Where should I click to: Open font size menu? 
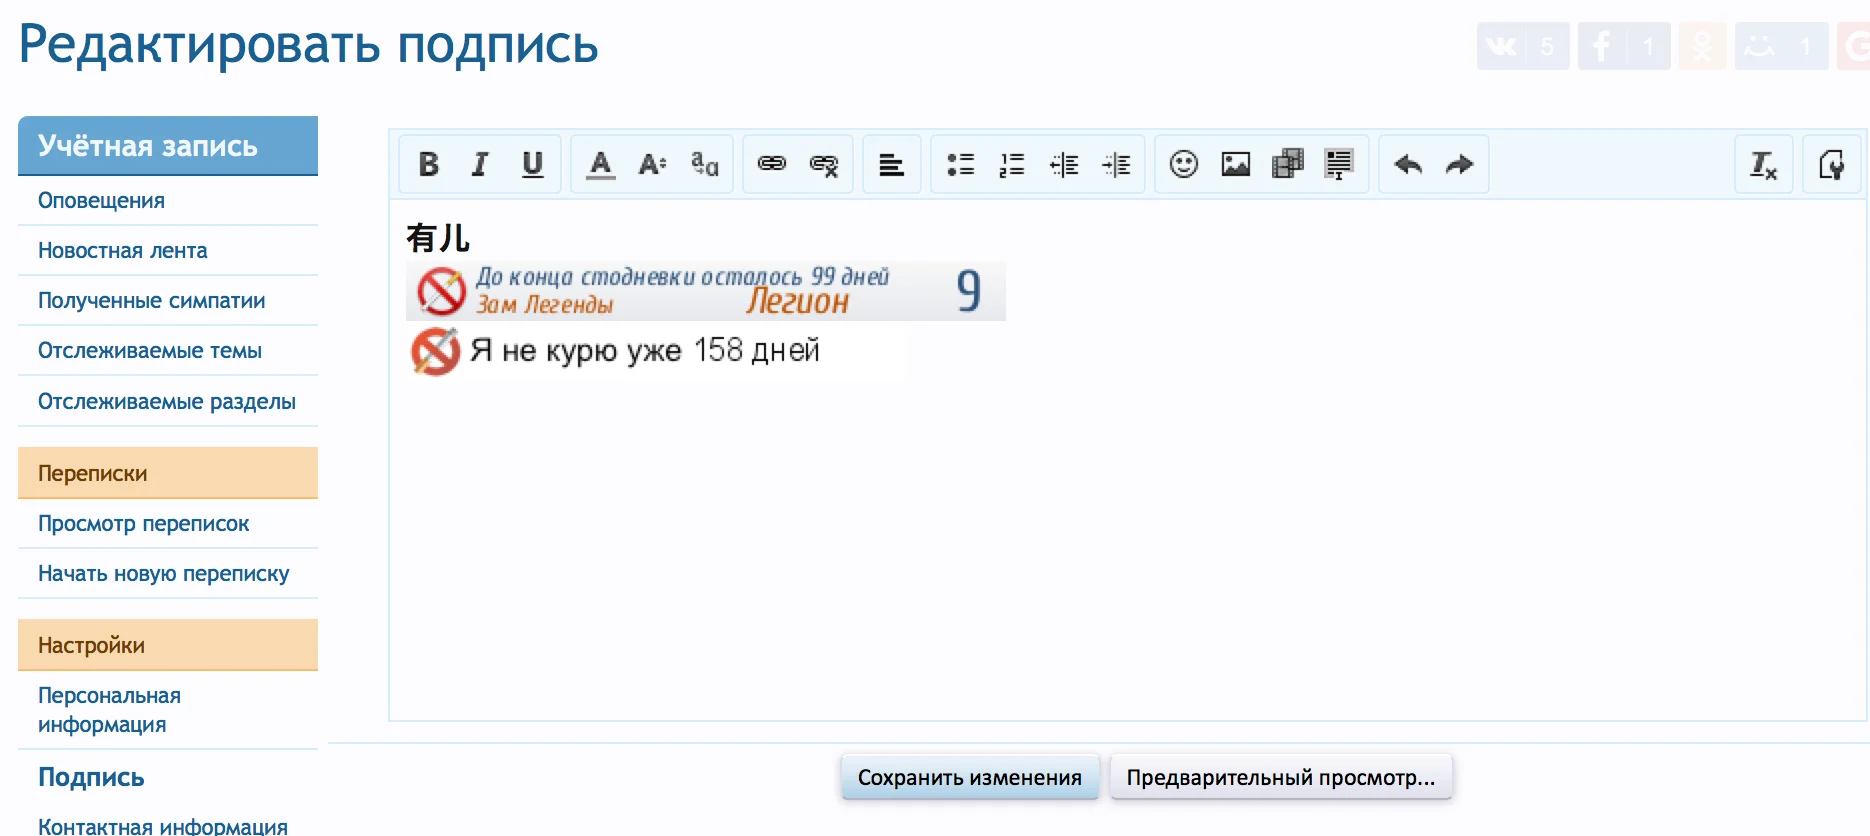652,164
